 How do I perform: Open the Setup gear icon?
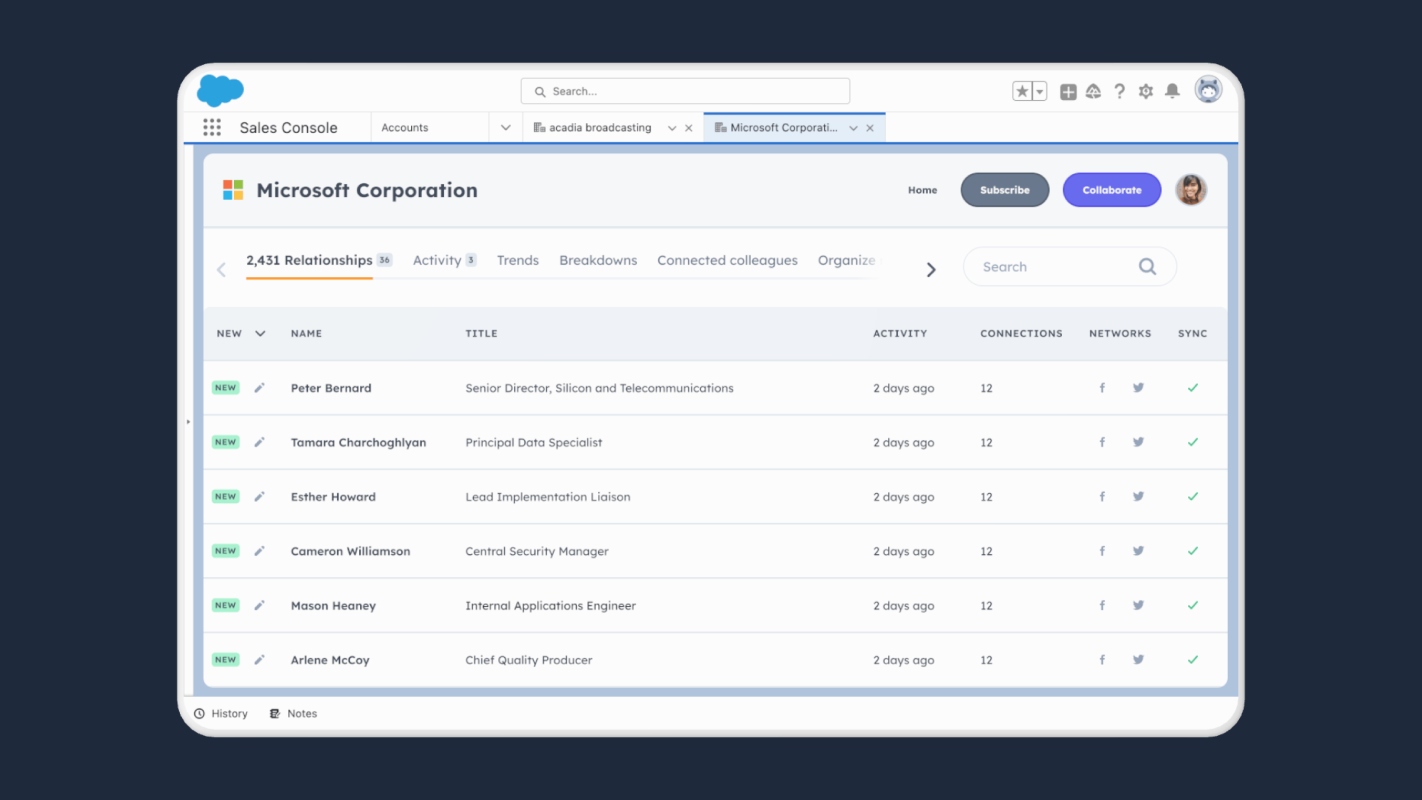click(1146, 91)
